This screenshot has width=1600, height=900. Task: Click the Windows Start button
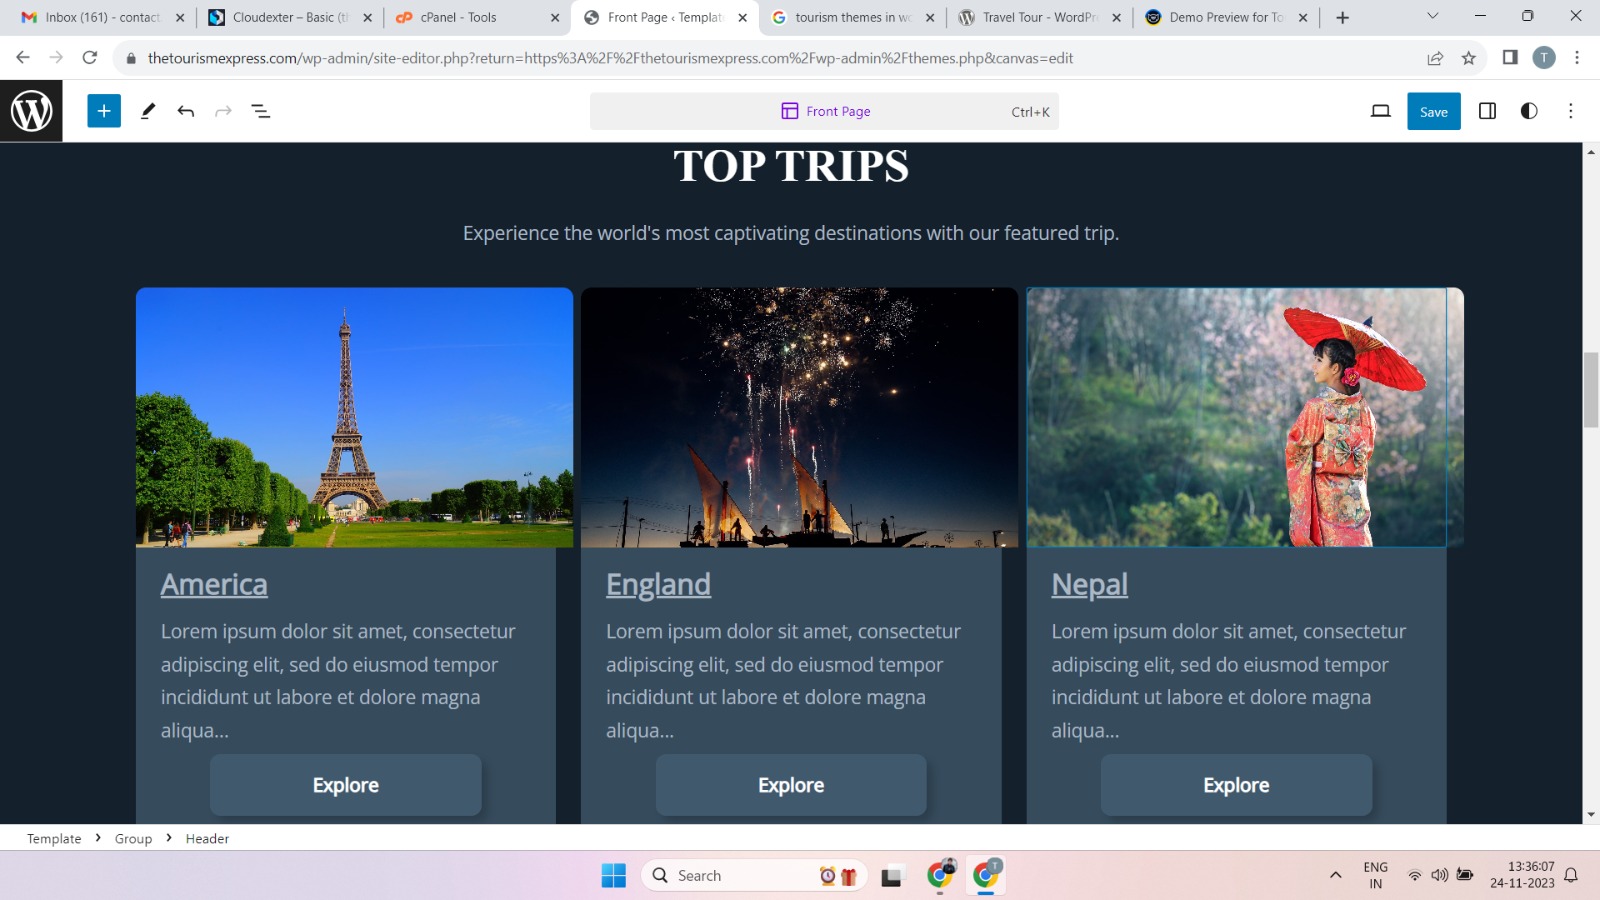[613, 875]
